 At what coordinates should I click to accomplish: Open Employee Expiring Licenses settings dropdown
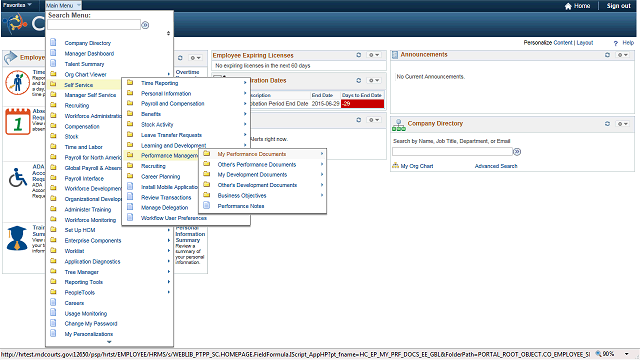(x=373, y=55)
